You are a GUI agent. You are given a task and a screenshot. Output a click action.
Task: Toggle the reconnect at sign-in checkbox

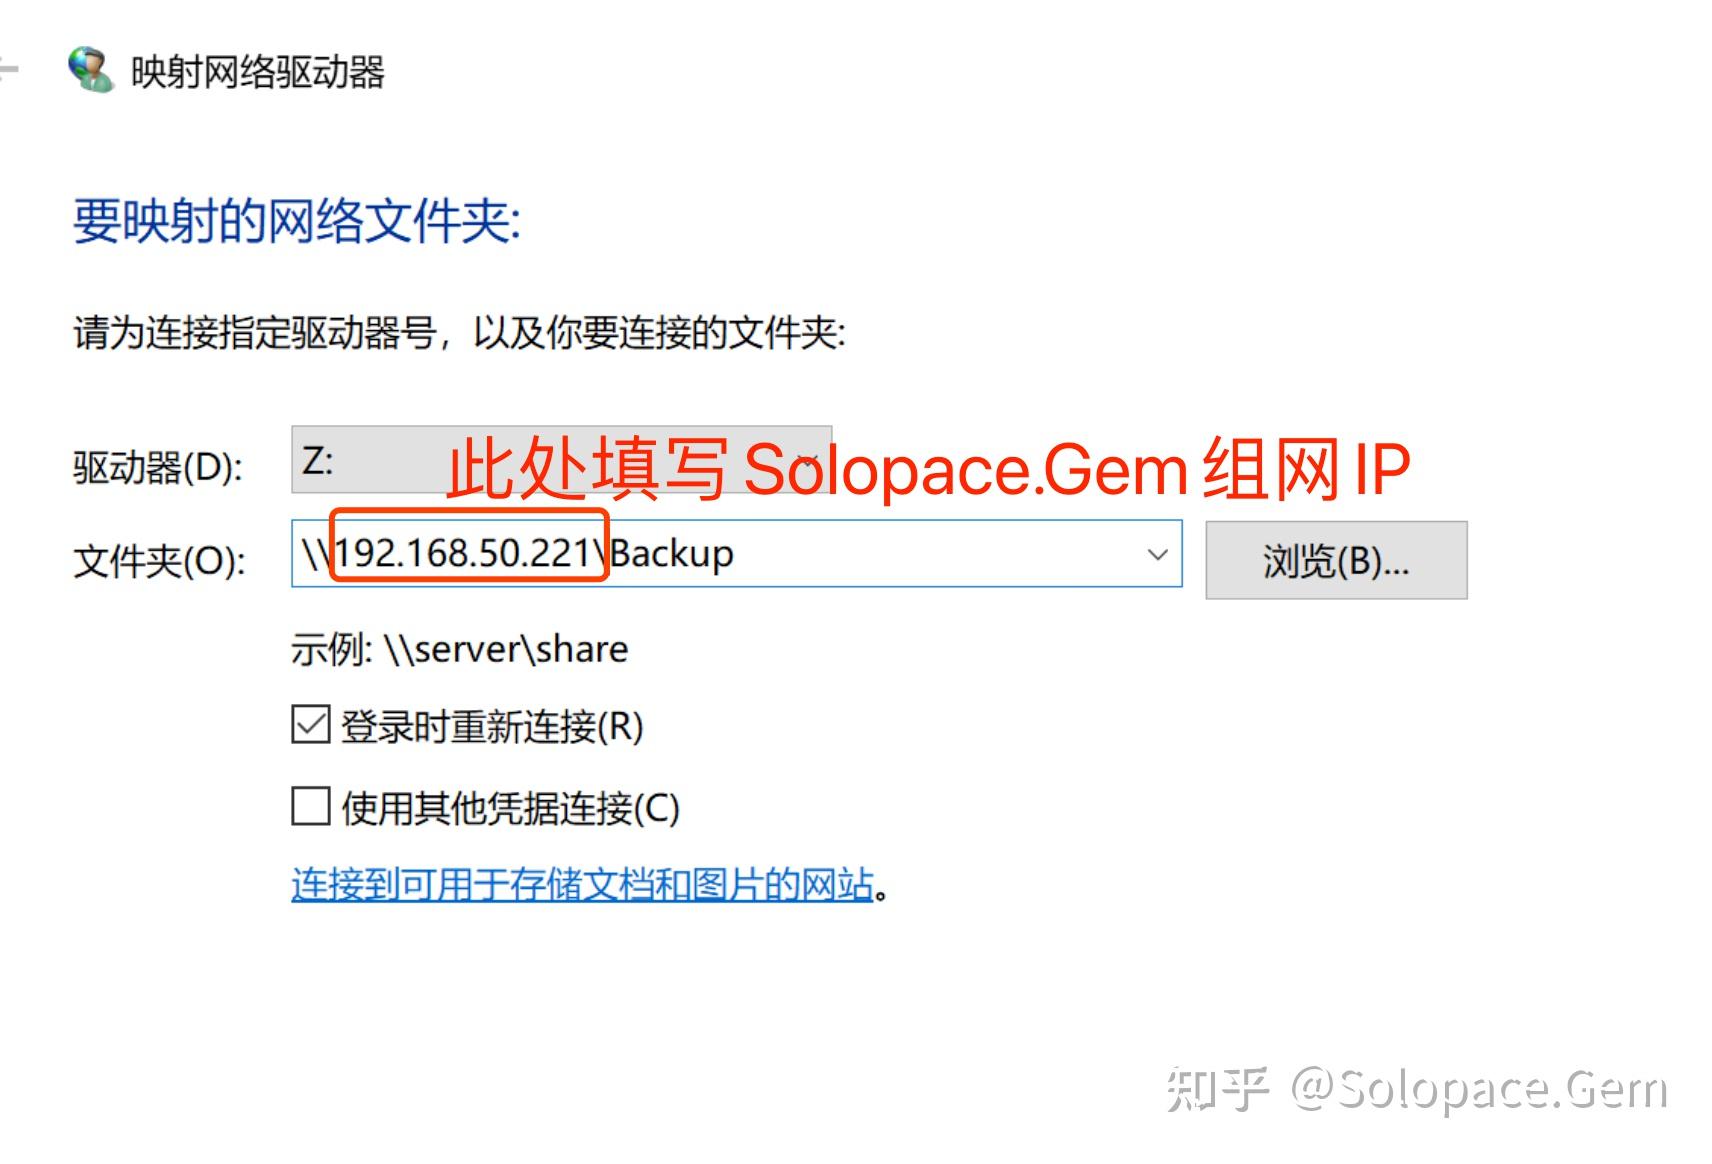coord(309,725)
